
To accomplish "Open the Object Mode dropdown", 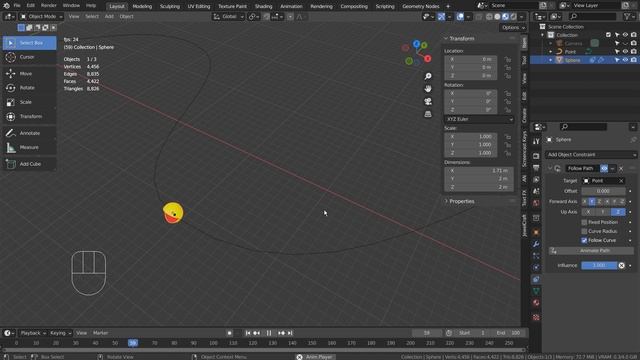I will (x=41, y=17).
